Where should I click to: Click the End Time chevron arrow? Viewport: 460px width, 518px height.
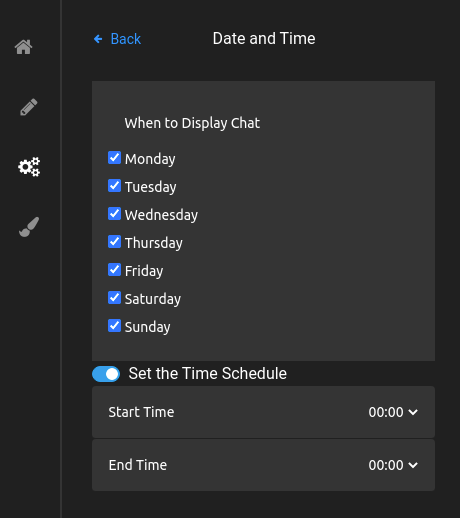[x=413, y=465]
